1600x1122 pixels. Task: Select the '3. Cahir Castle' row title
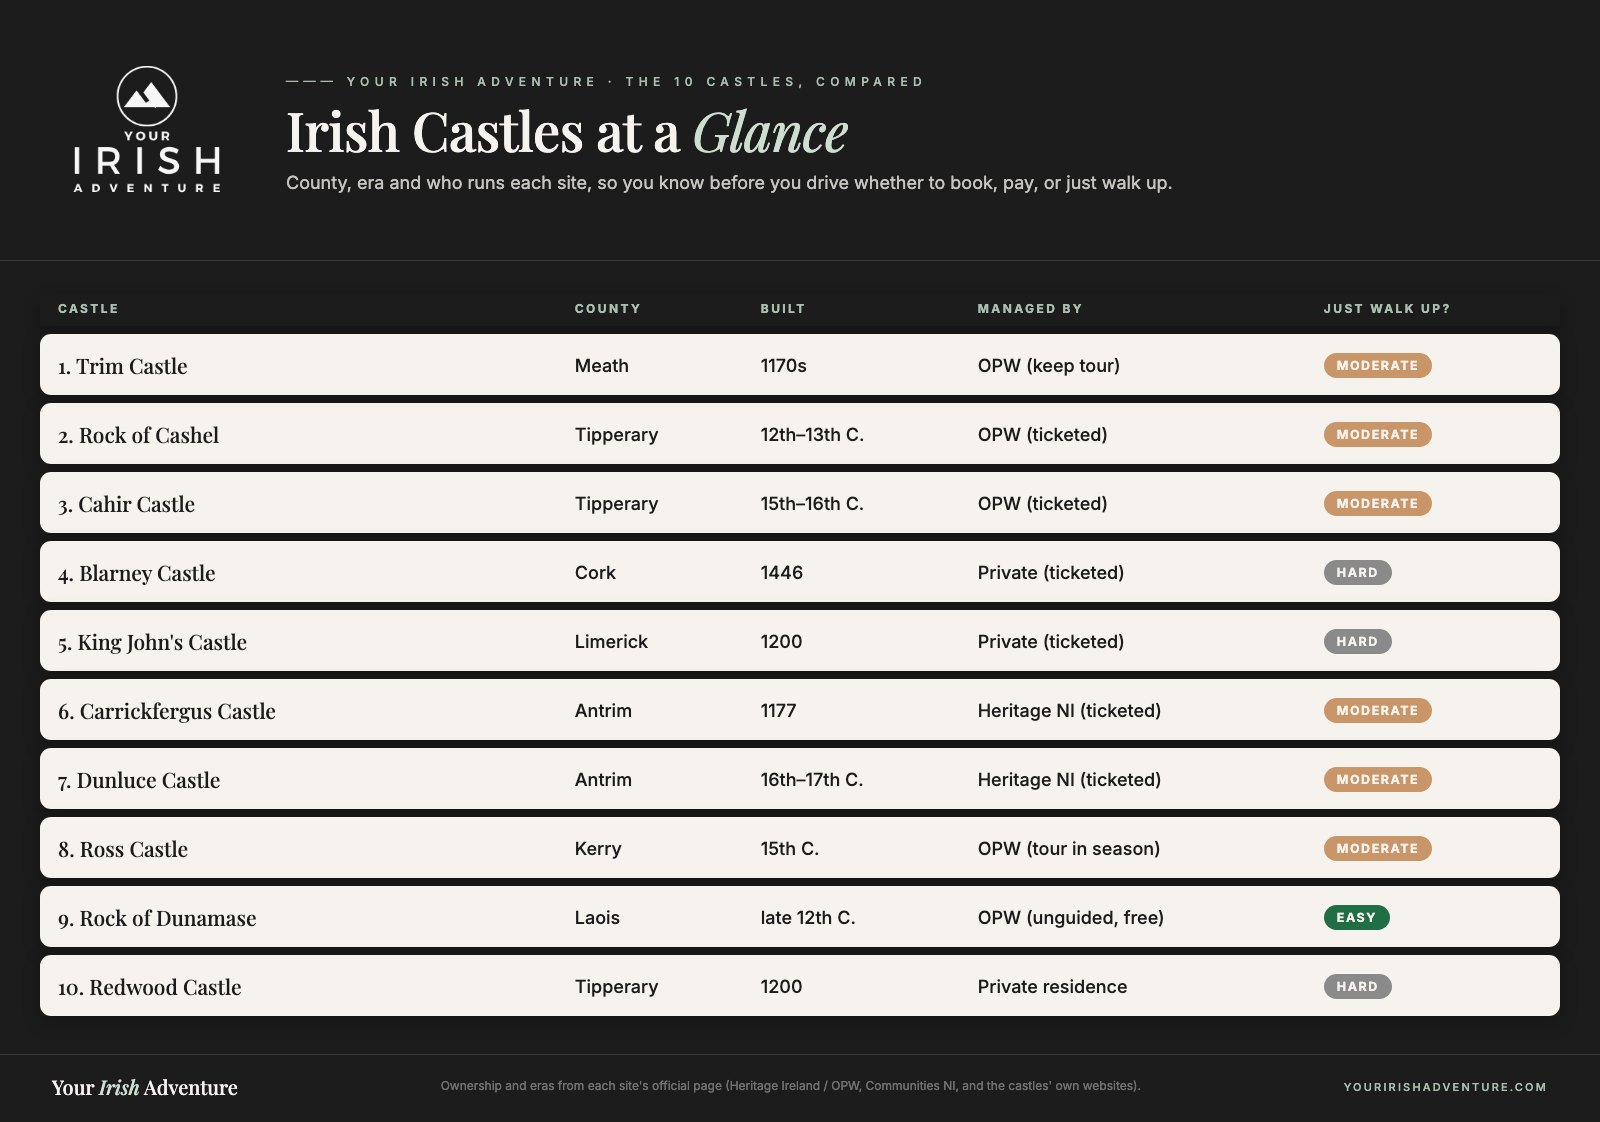click(x=126, y=504)
